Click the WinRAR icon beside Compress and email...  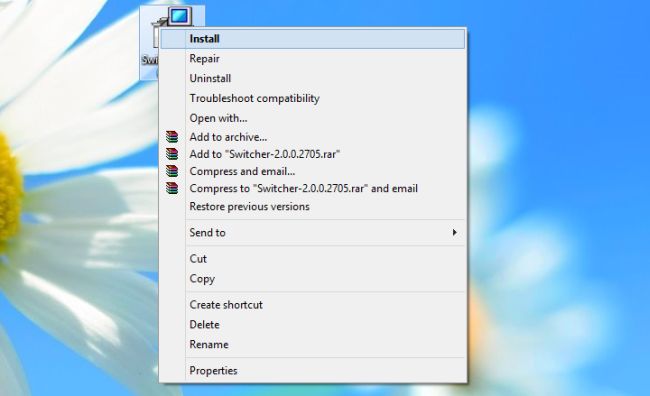(172, 171)
